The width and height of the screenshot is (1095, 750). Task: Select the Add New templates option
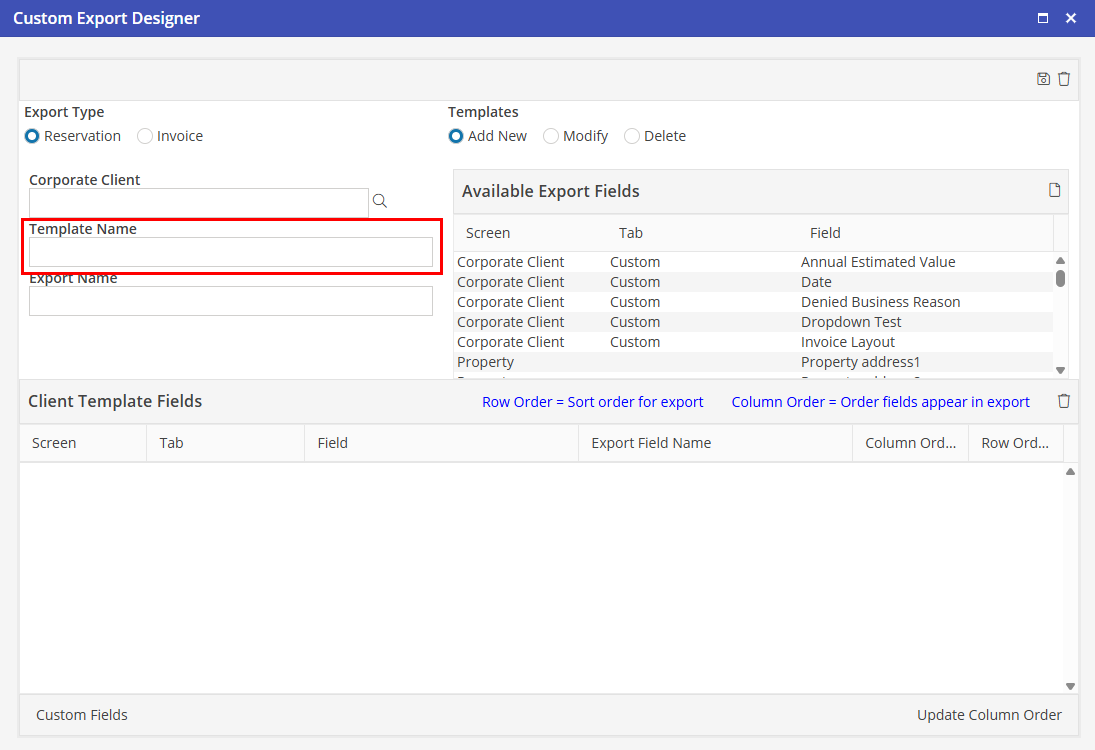[456, 136]
